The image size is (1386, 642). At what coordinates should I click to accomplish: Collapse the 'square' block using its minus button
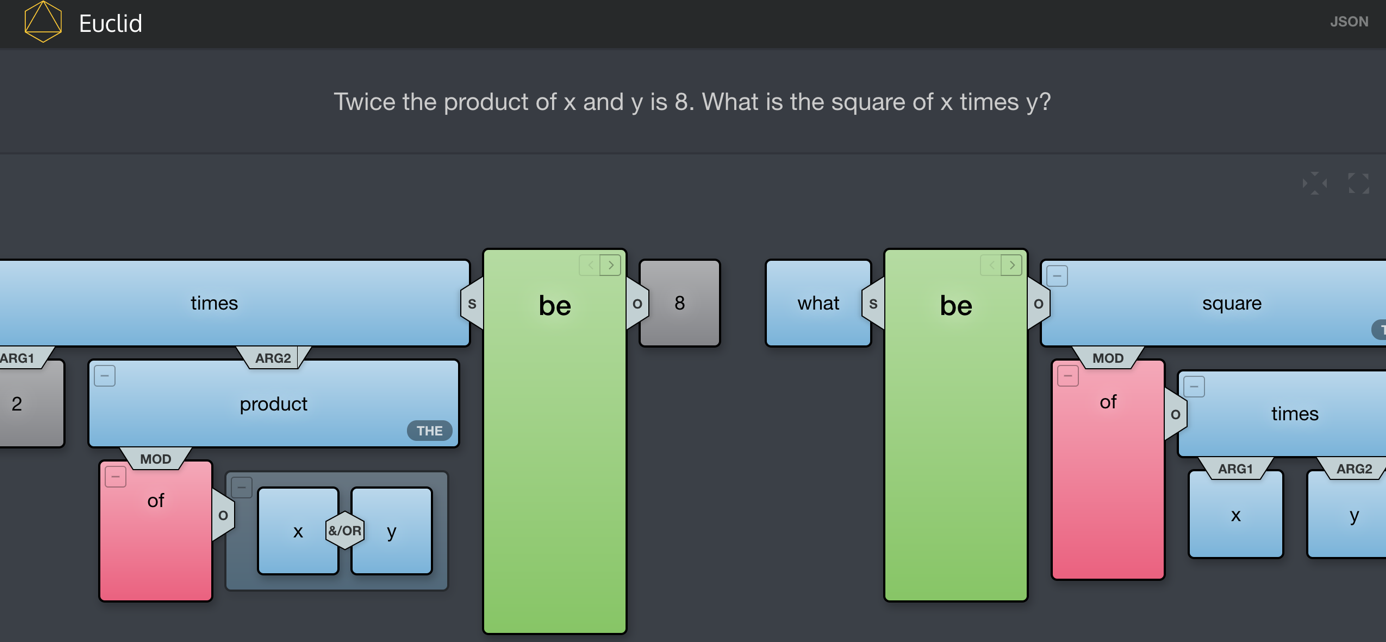(1057, 276)
